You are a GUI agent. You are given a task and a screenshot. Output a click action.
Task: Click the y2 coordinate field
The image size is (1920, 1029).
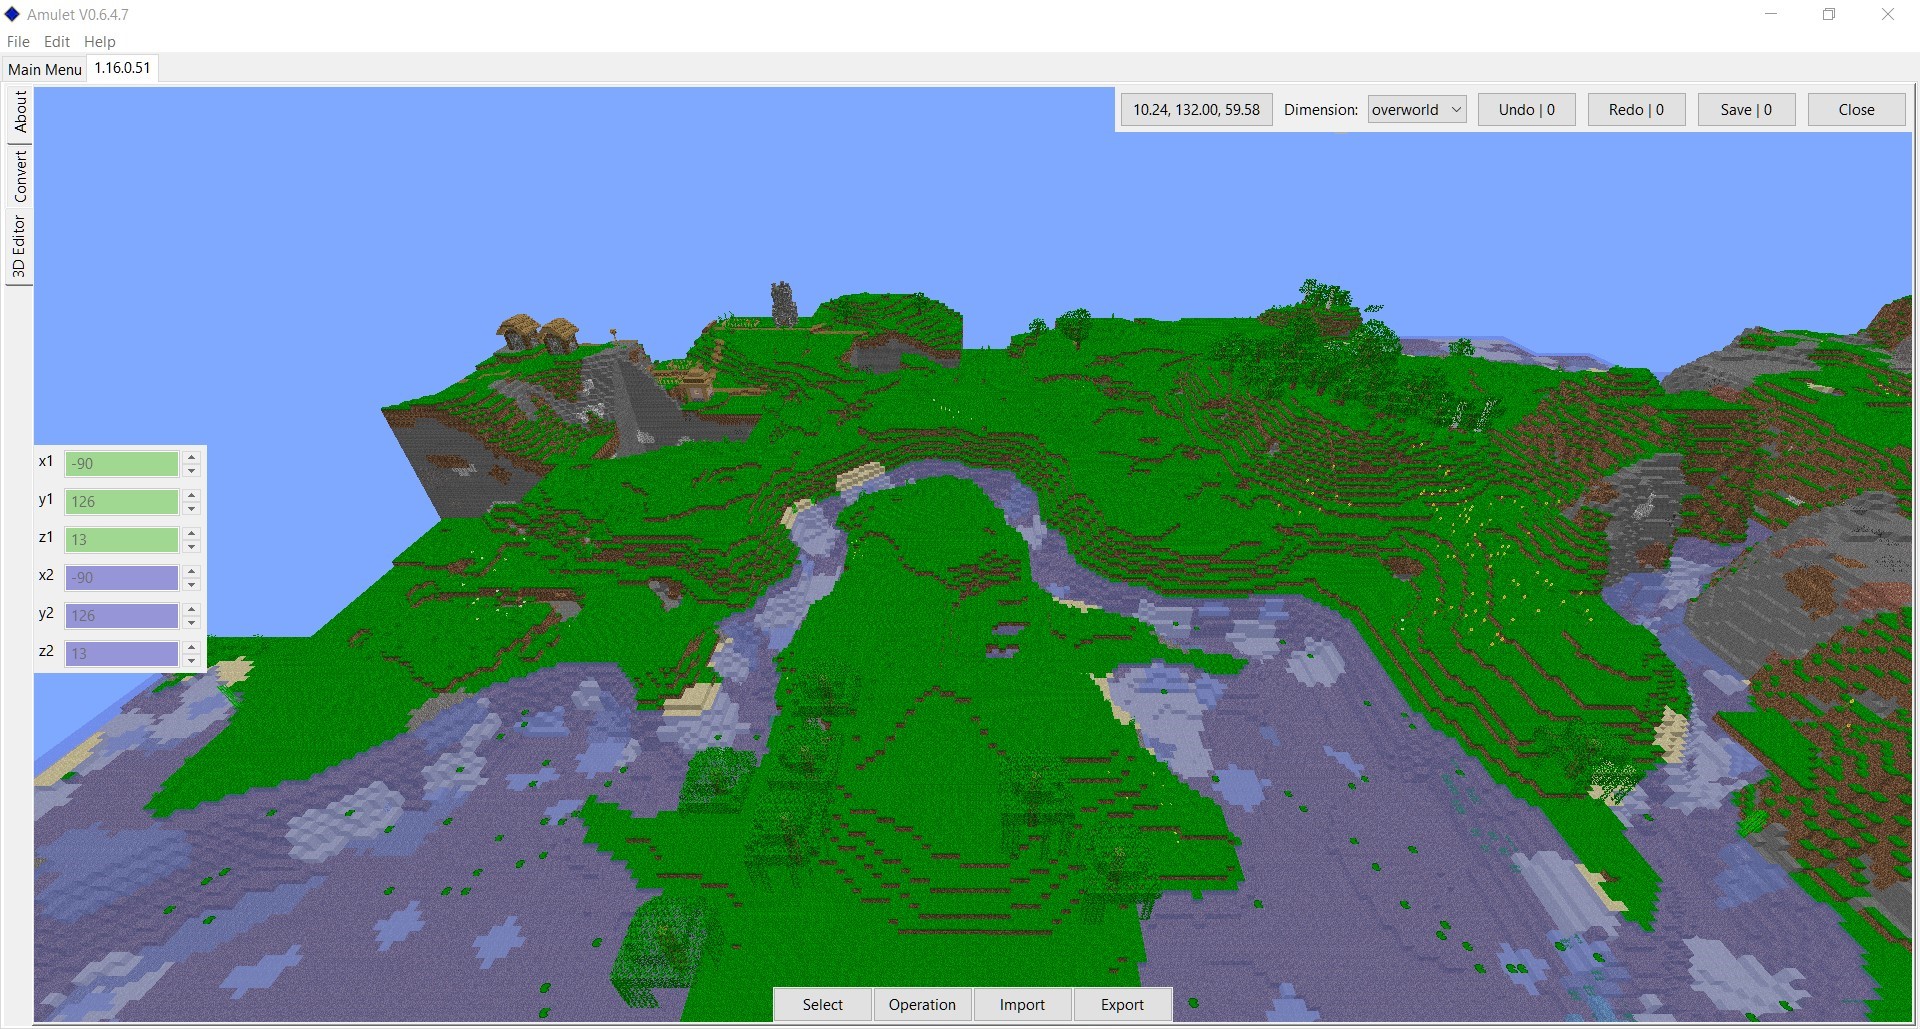[x=122, y=615]
